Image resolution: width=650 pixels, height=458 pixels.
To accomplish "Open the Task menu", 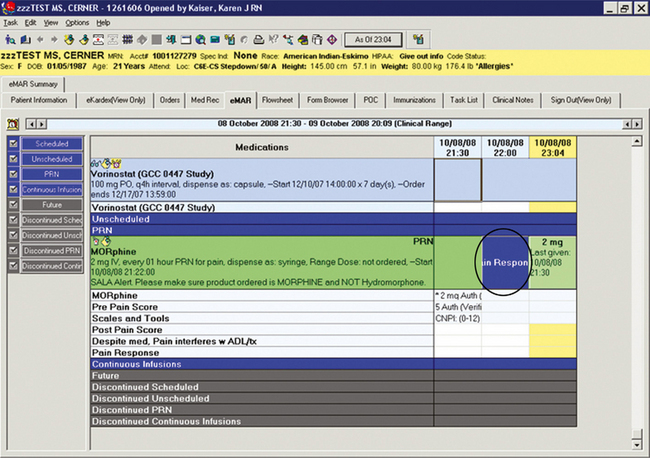I will click(11, 22).
